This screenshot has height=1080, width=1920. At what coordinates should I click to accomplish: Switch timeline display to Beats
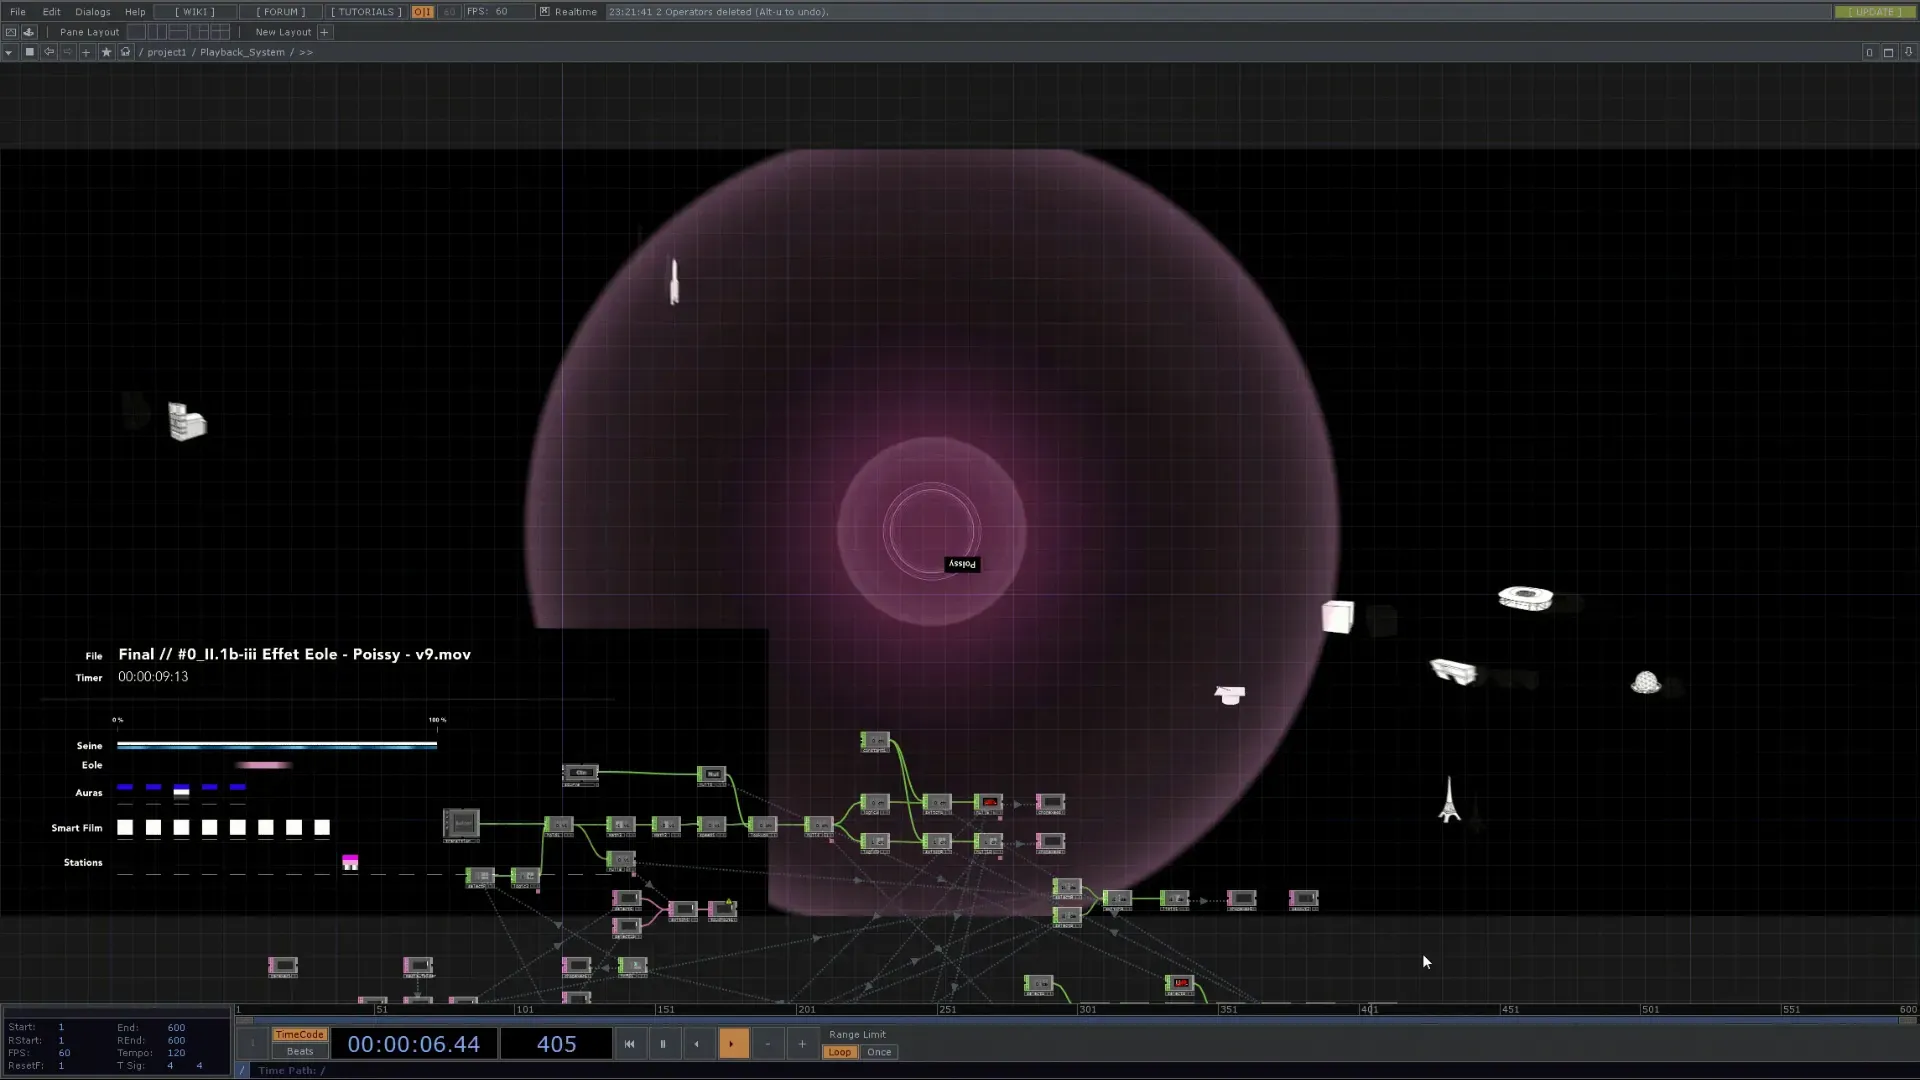coord(300,1052)
